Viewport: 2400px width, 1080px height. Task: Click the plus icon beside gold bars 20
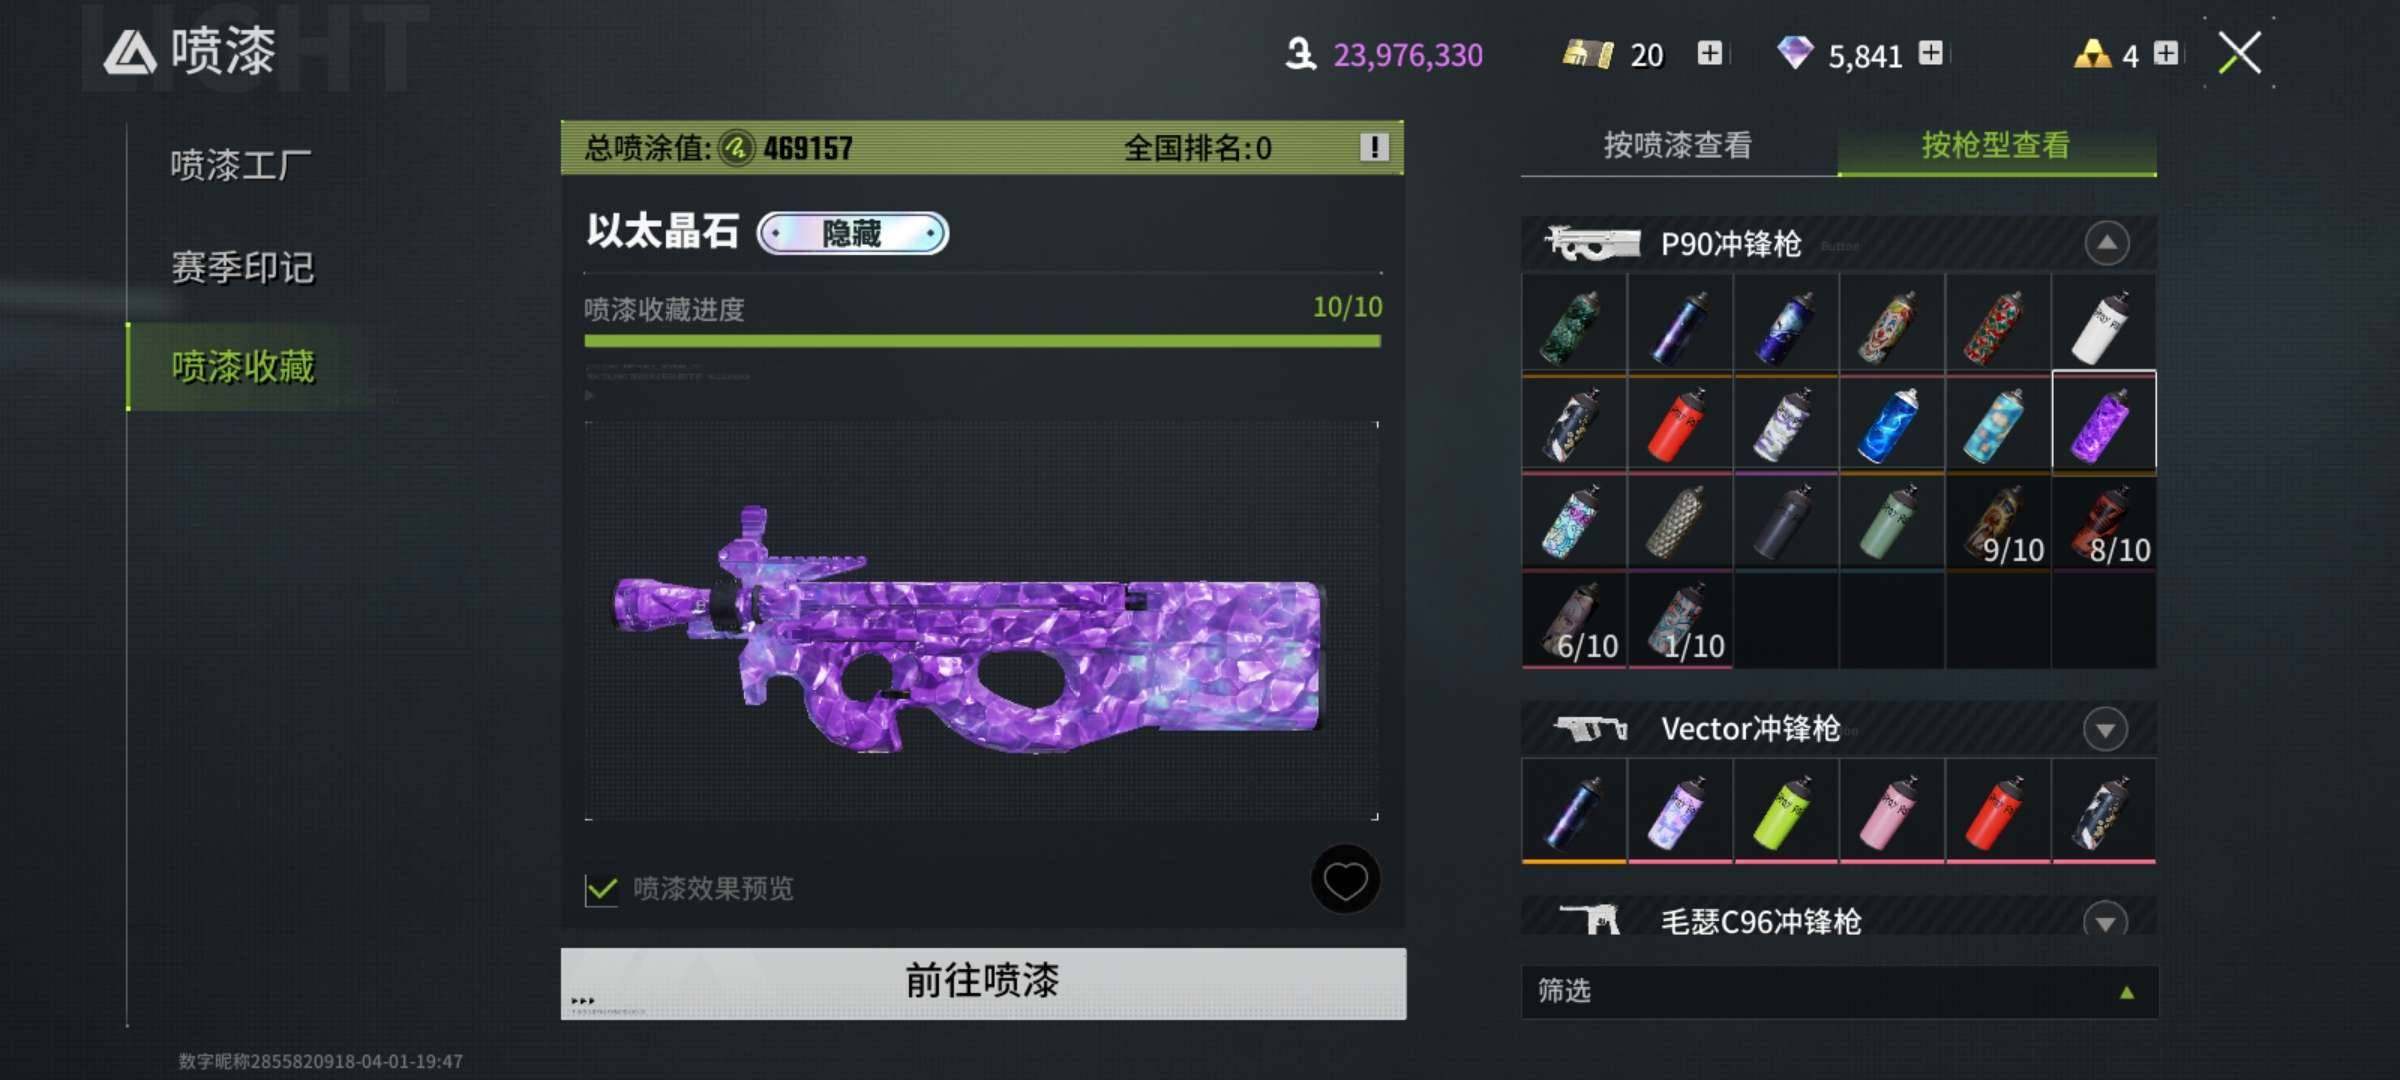[x=1710, y=53]
